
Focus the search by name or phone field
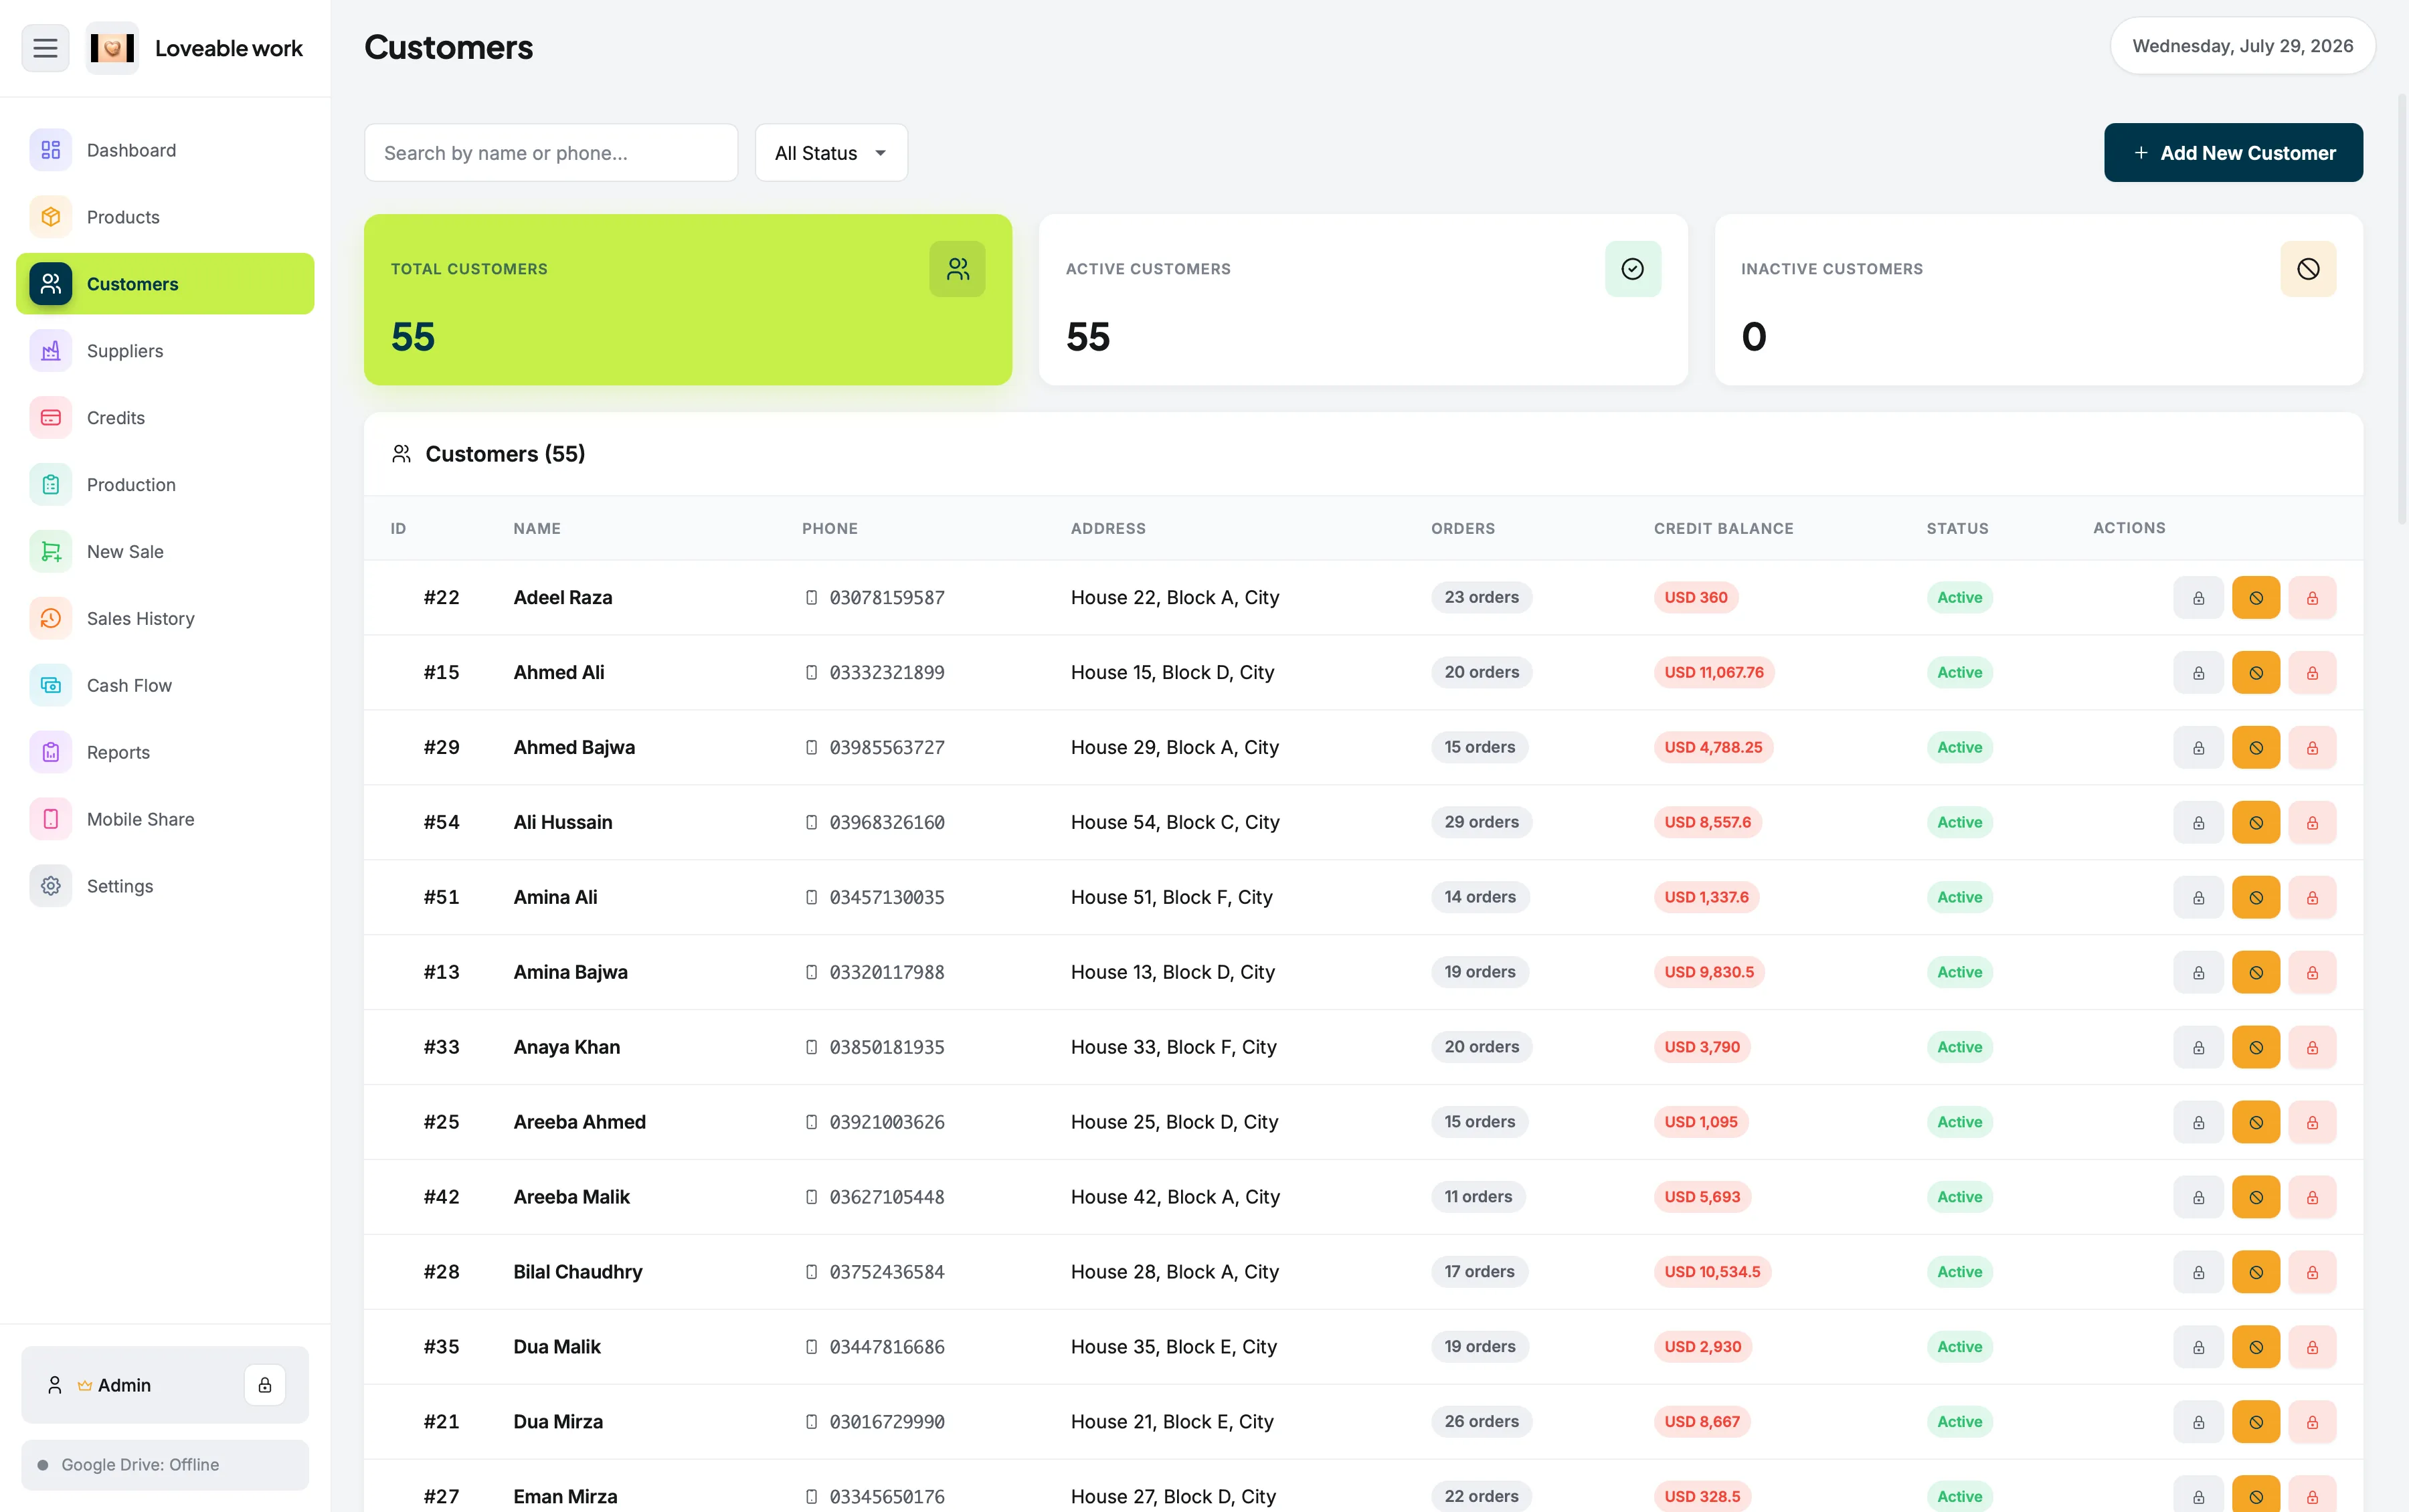(551, 153)
